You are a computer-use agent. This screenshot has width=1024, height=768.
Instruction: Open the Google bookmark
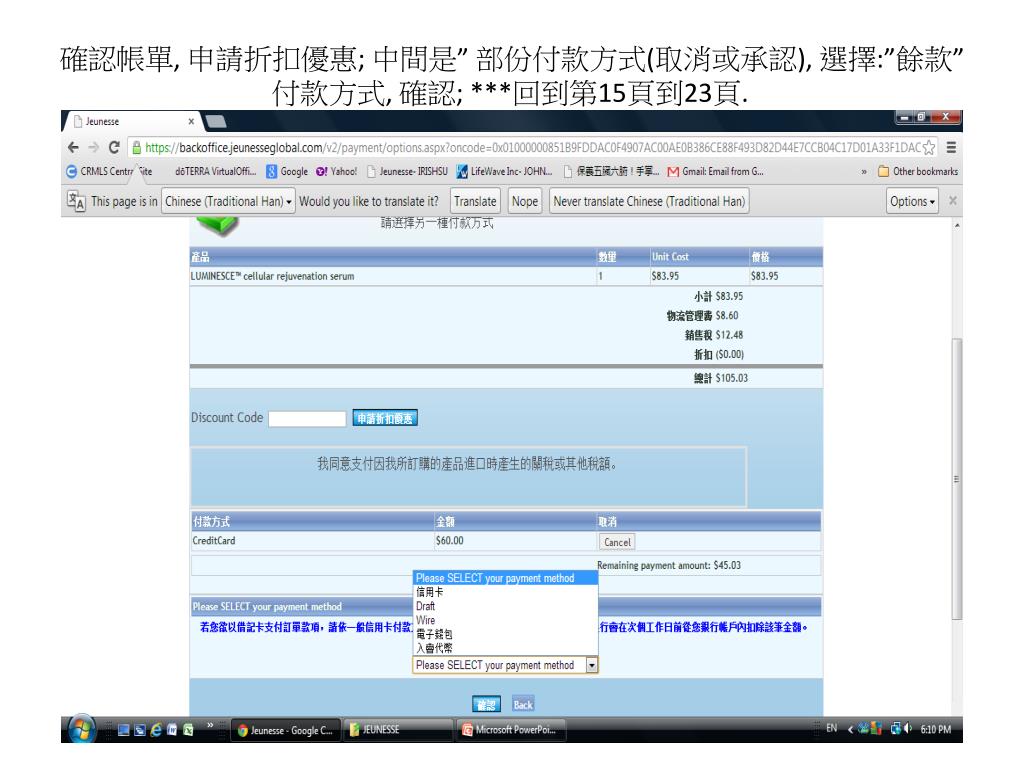point(287,171)
